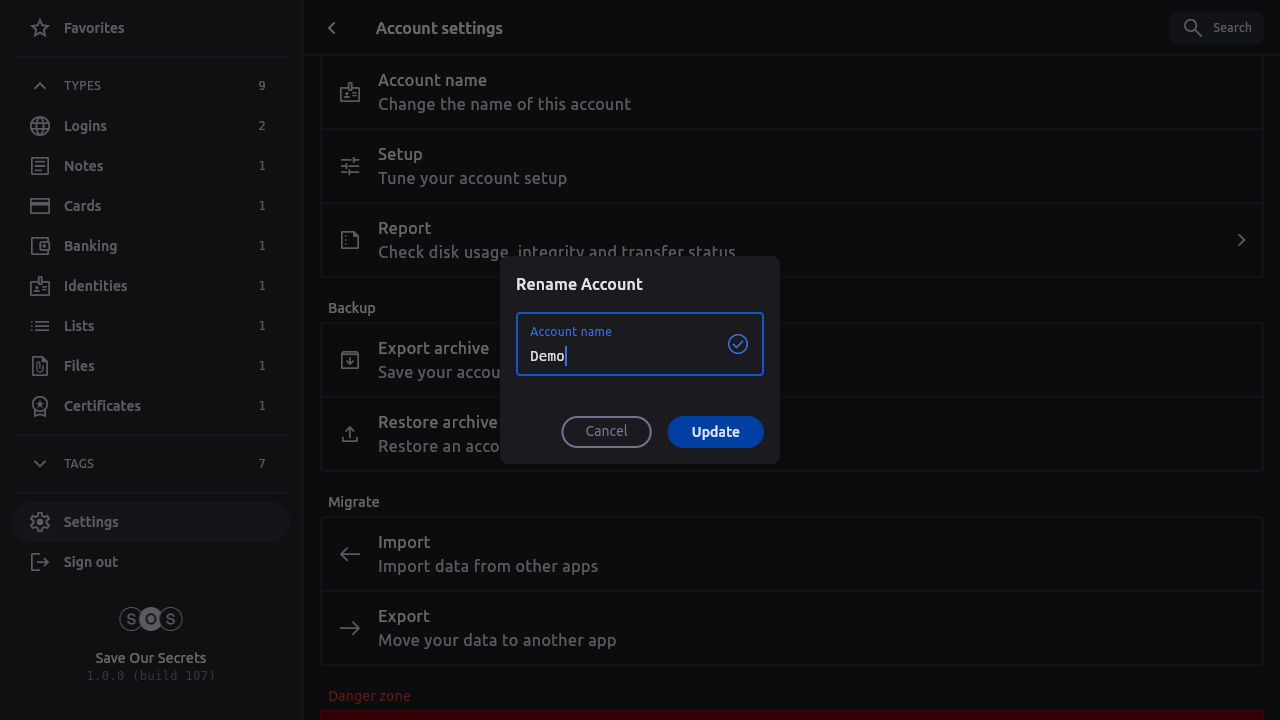The height and width of the screenshot is (720, 1280).
Task: Click the Notes icon in sidebar
Action: coord(40,166)
